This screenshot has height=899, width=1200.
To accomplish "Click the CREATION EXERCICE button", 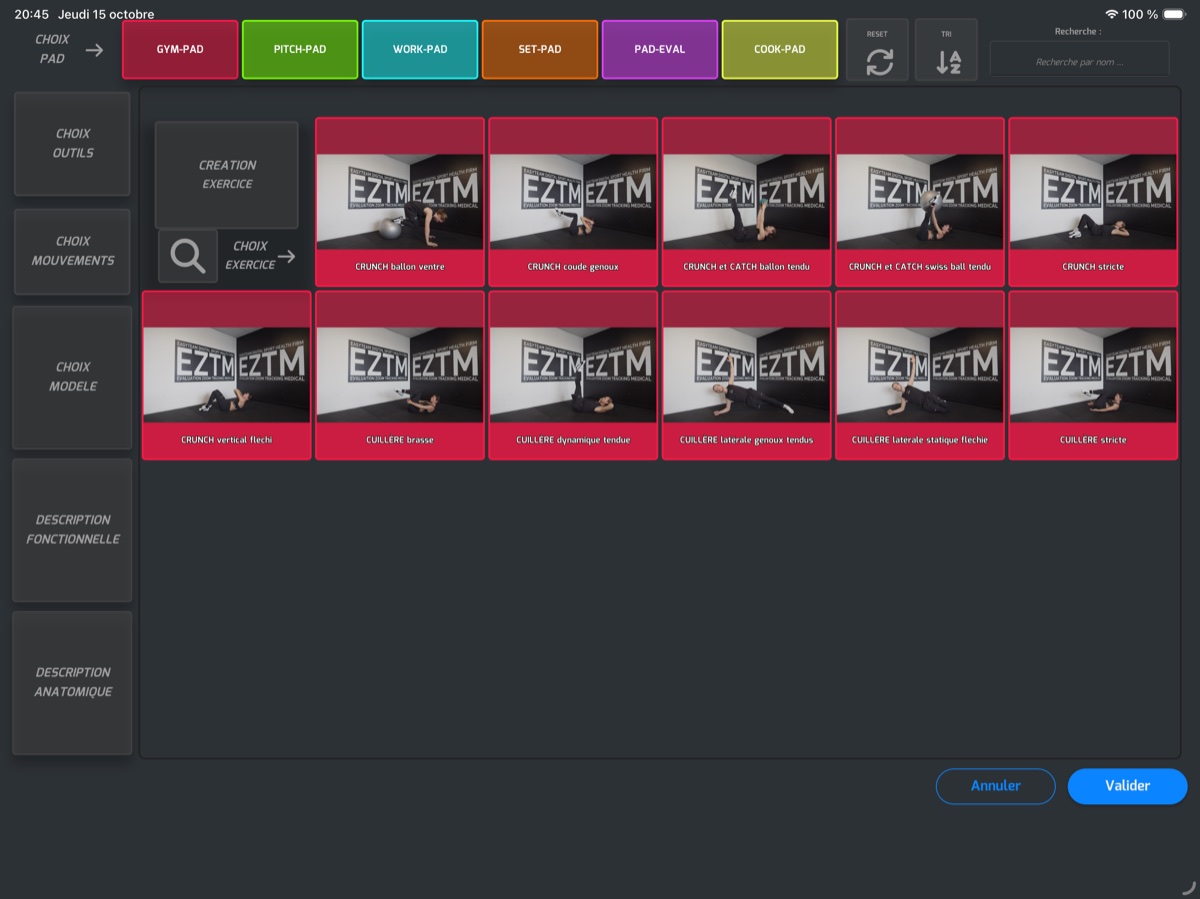I will pos(227,175).
